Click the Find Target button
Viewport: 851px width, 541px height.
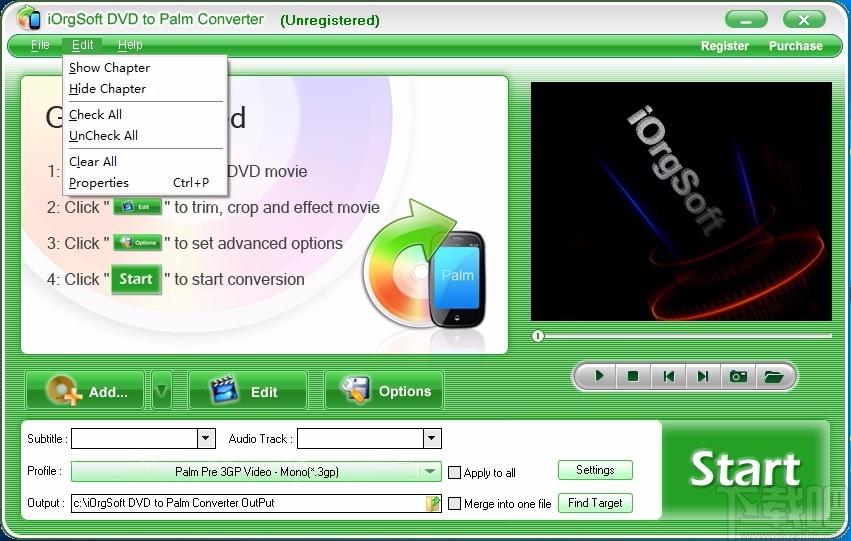595,503
